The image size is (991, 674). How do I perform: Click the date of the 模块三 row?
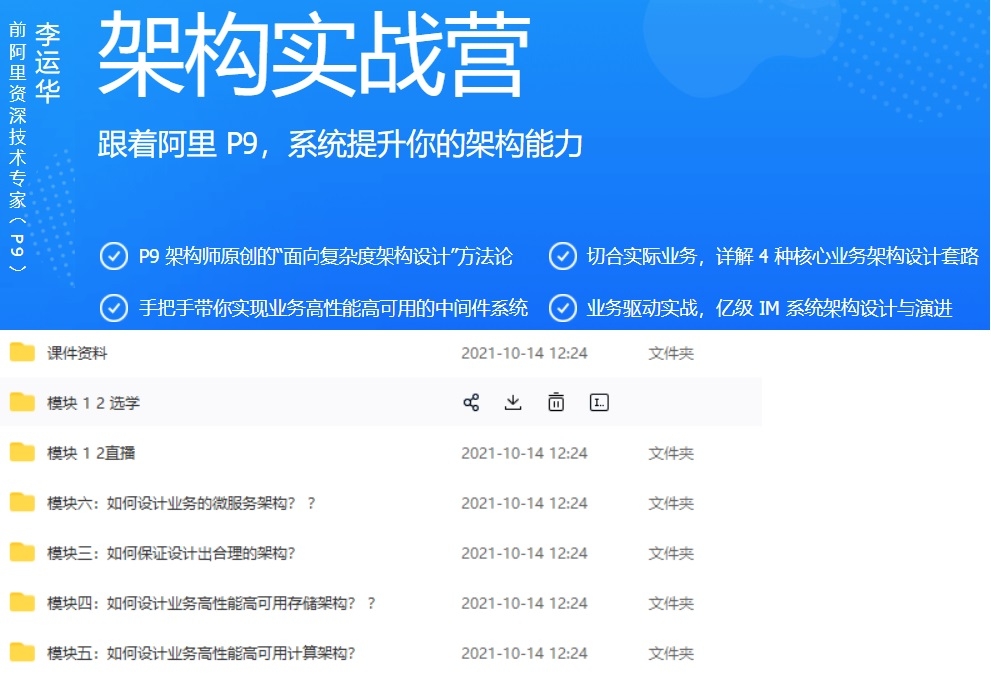point(525,553)
